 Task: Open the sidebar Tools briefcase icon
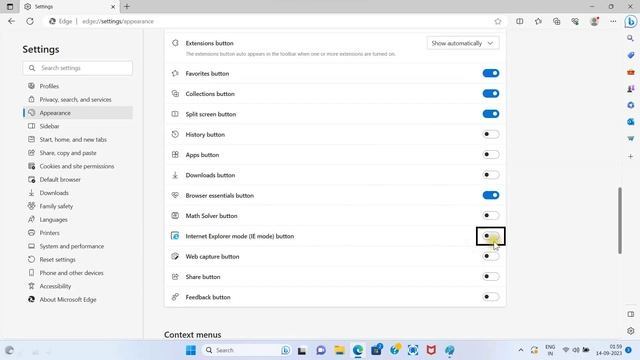point(631,72)
